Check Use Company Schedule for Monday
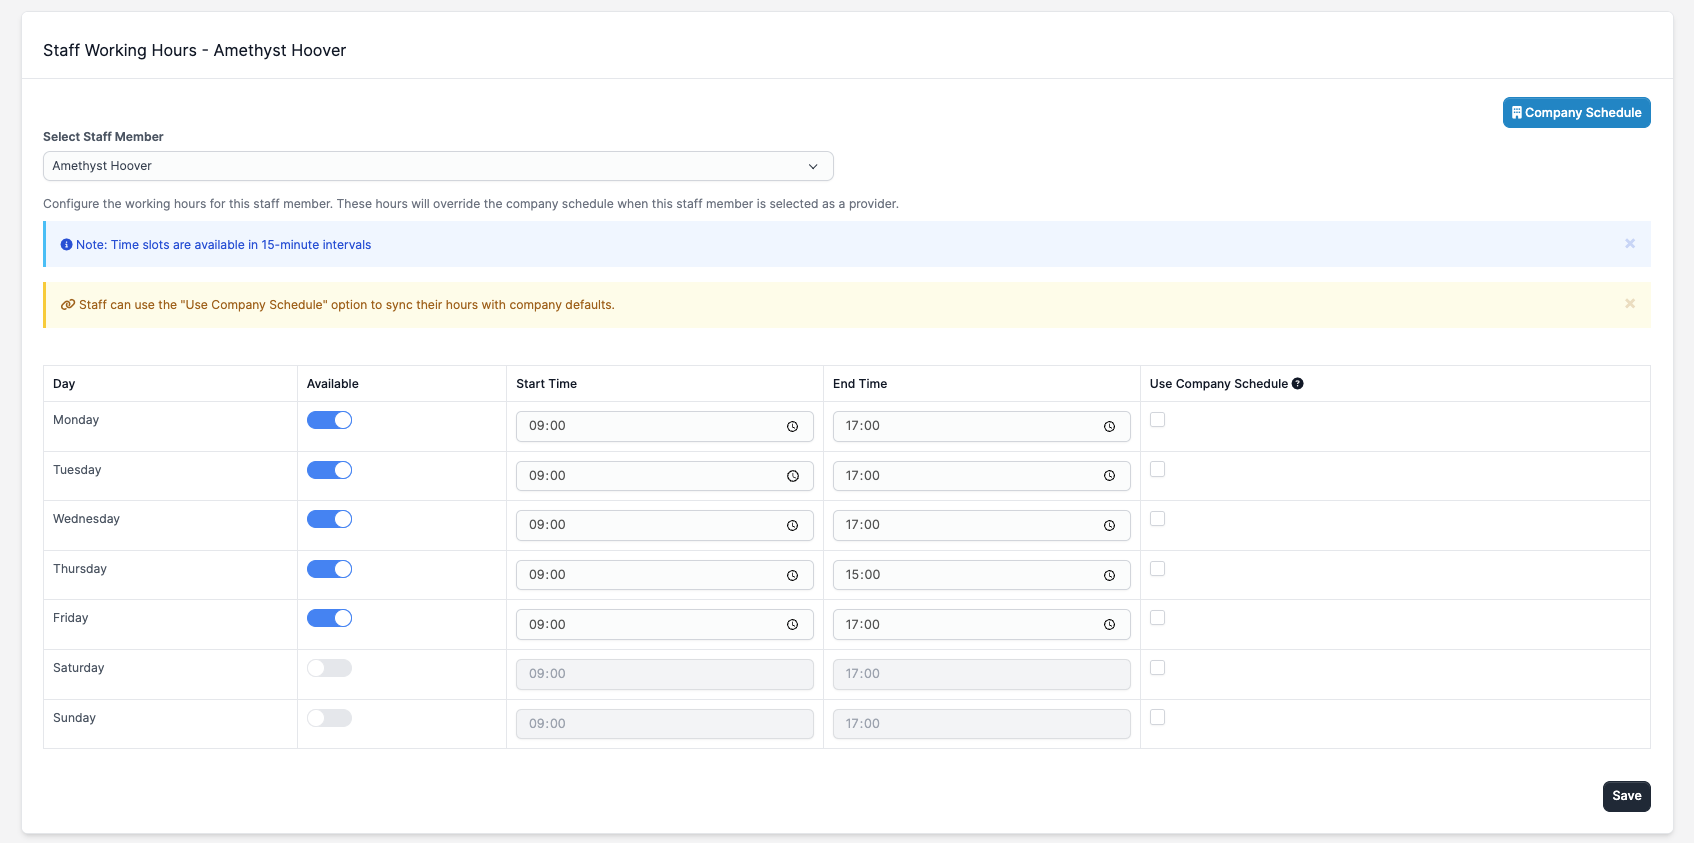The height and width of the screenshot is (843, 1694). tap(1158, 420)
